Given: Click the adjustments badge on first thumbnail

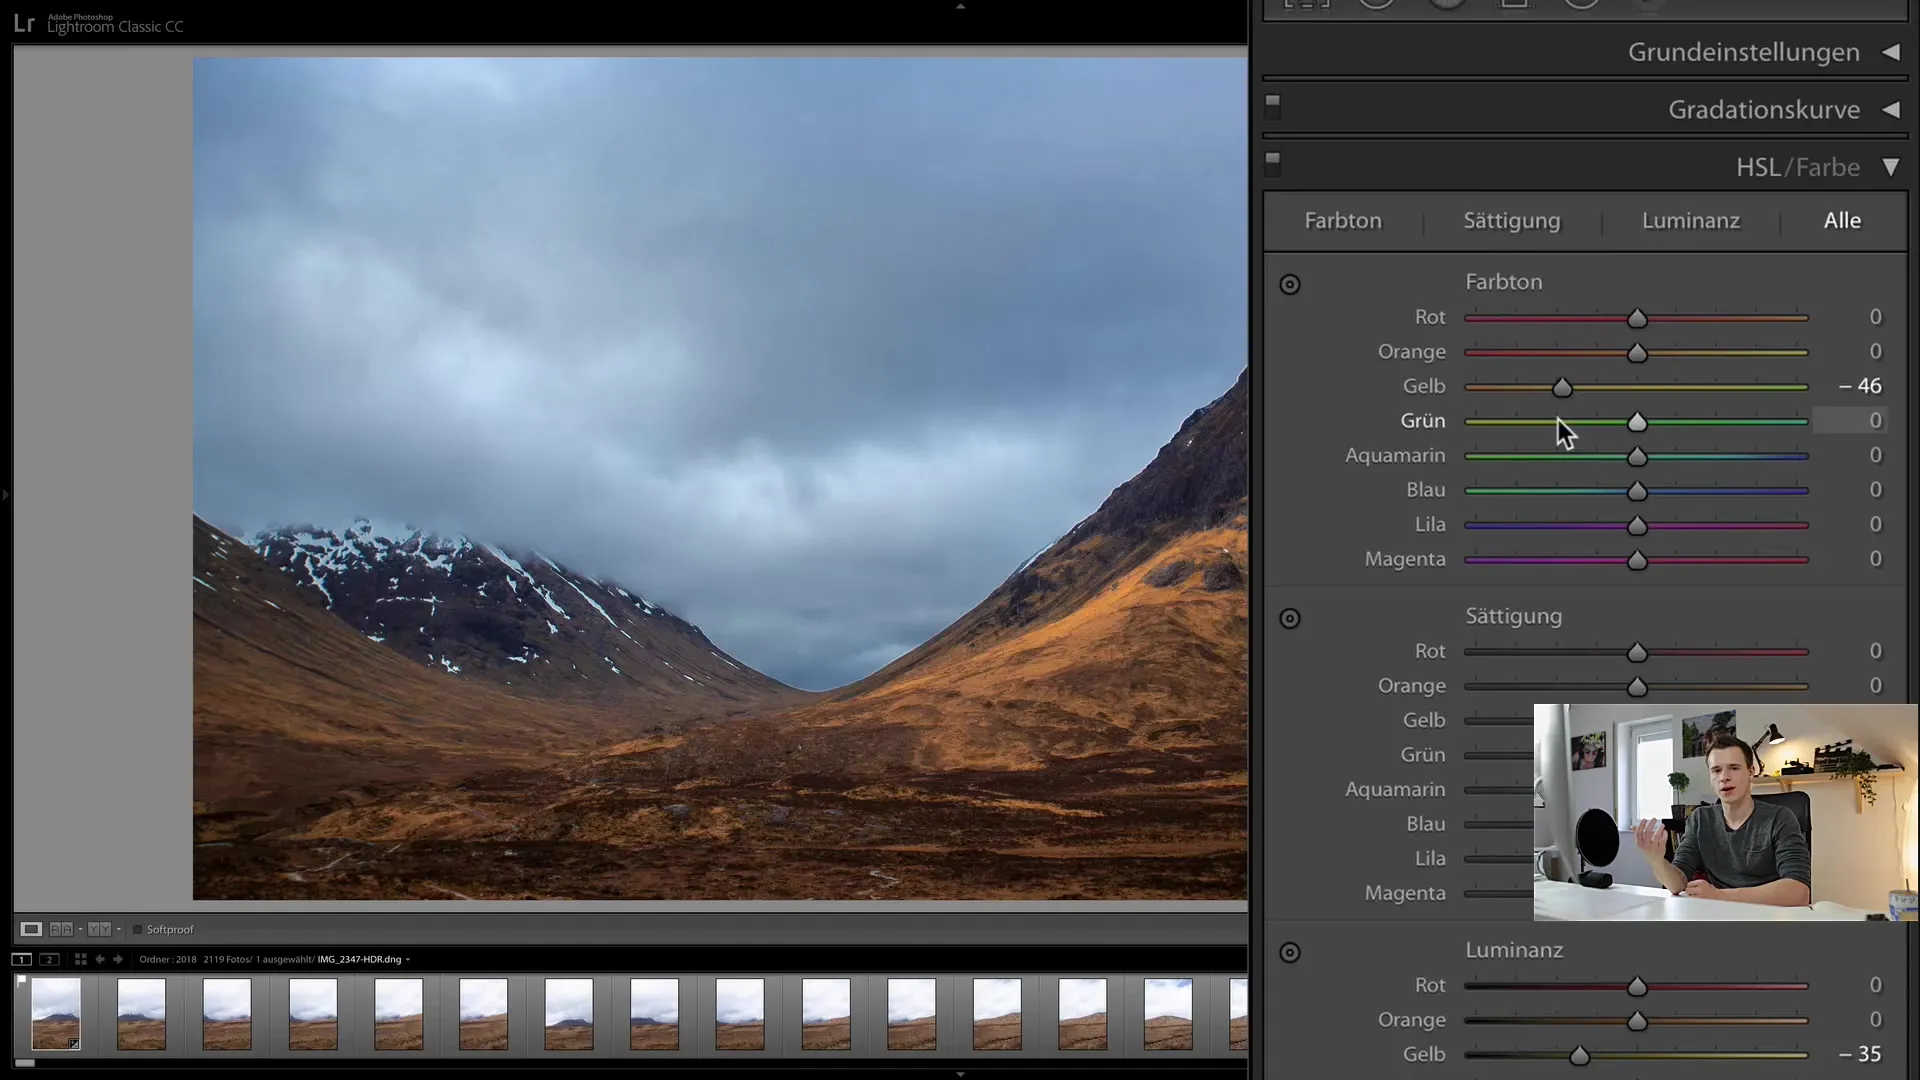Looking at the screenshot, I should [x=74, y=1043].
